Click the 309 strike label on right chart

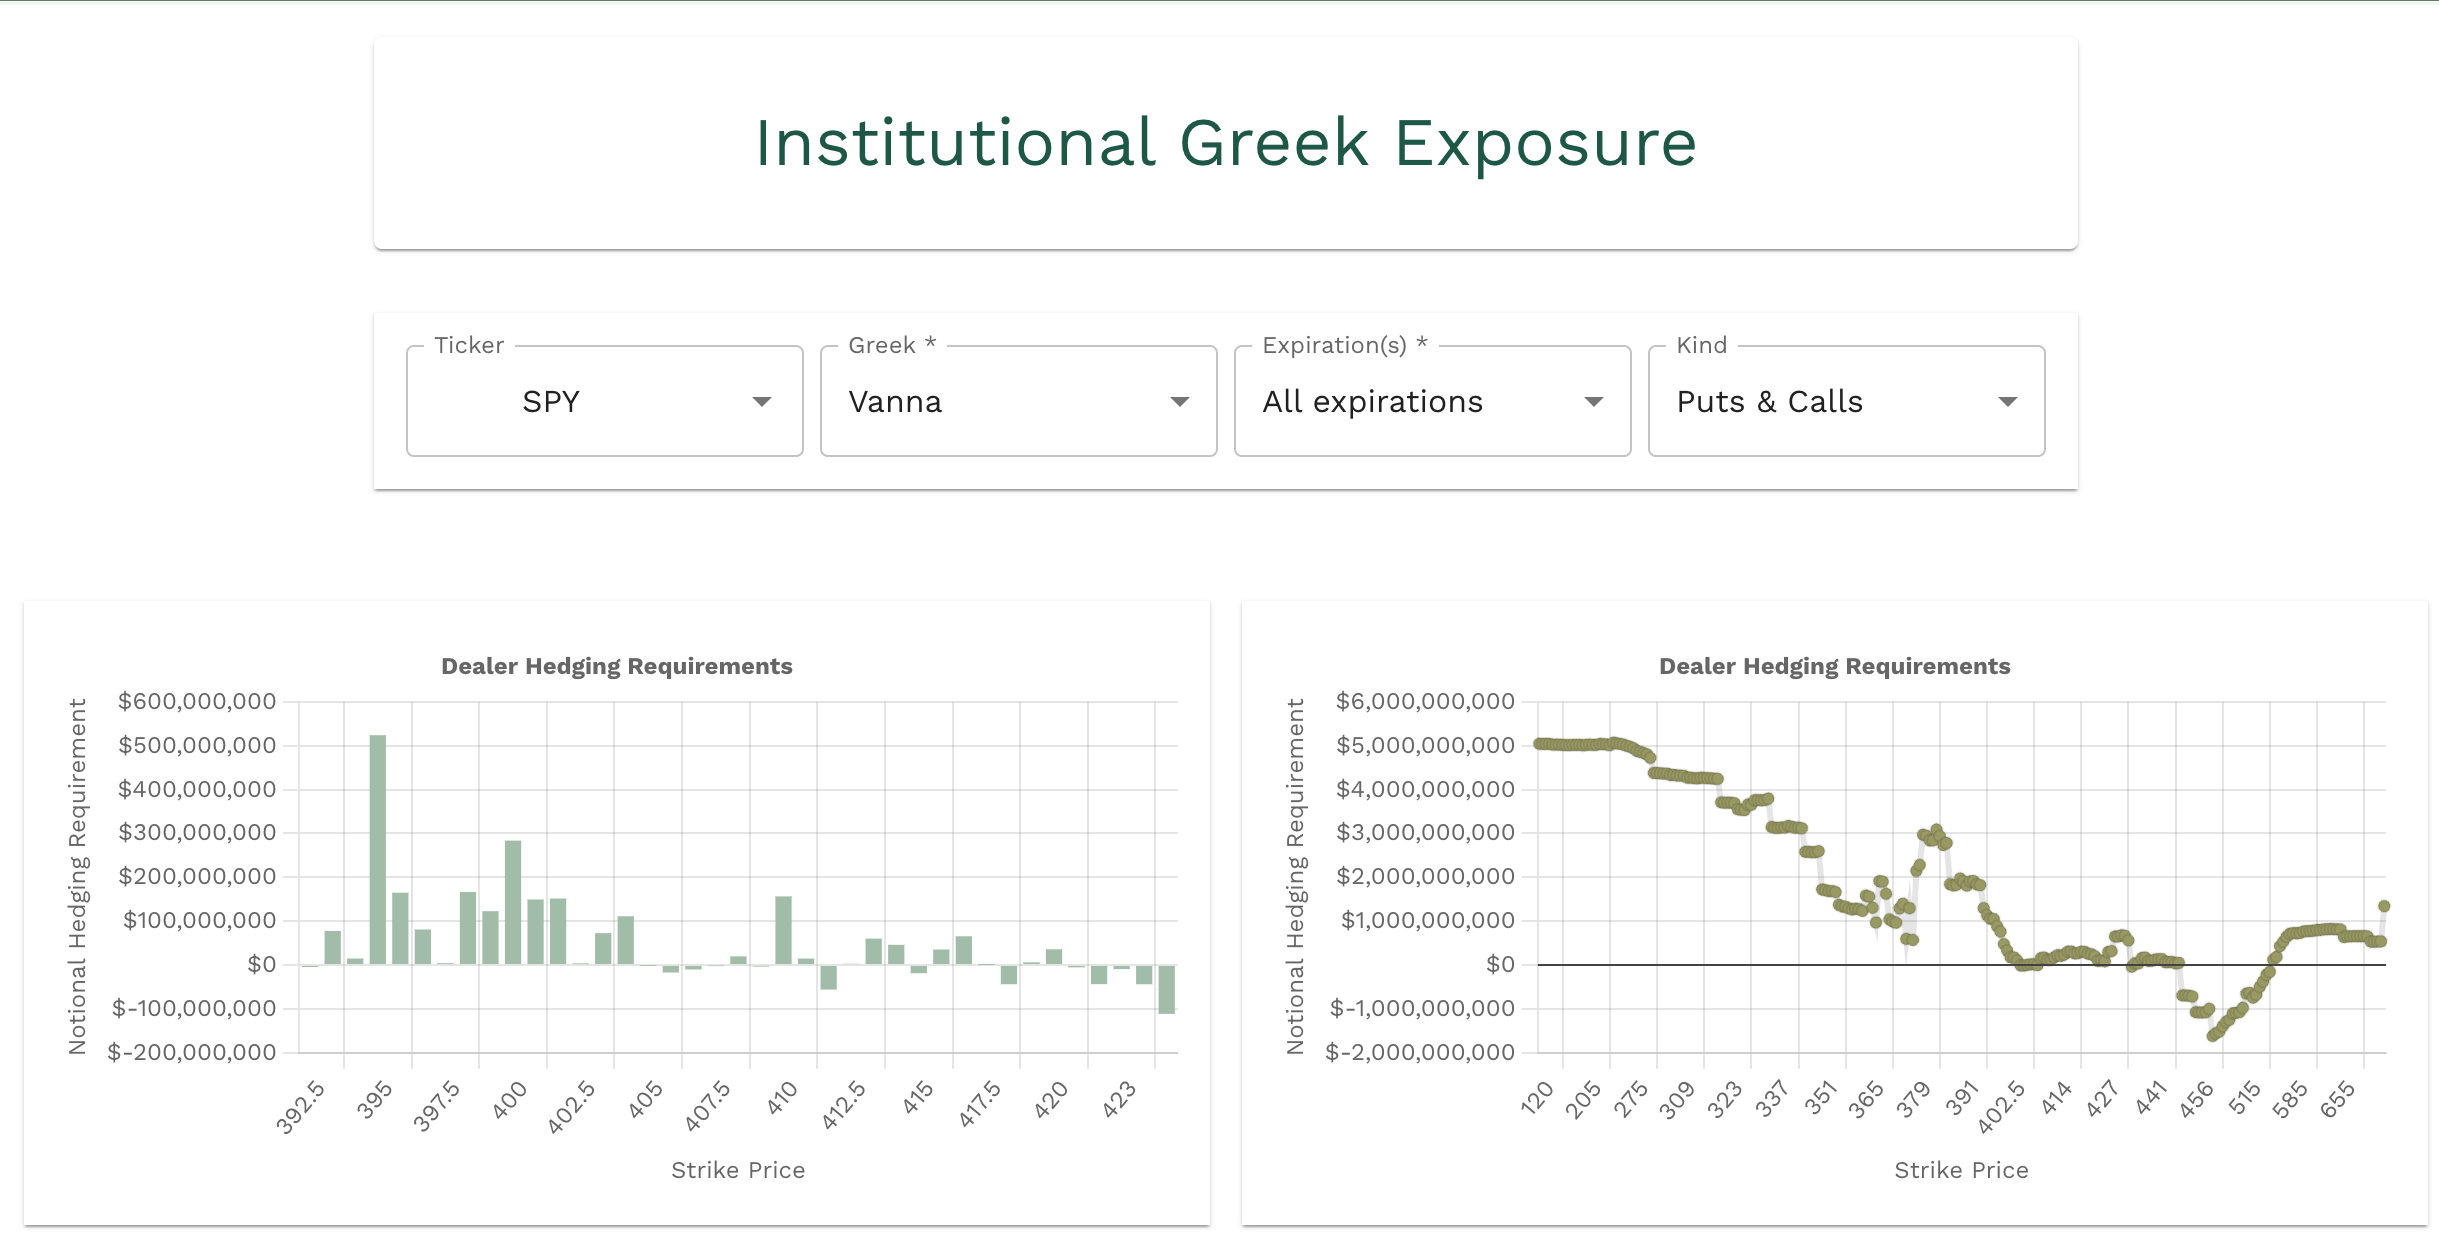(1678, 1099)
